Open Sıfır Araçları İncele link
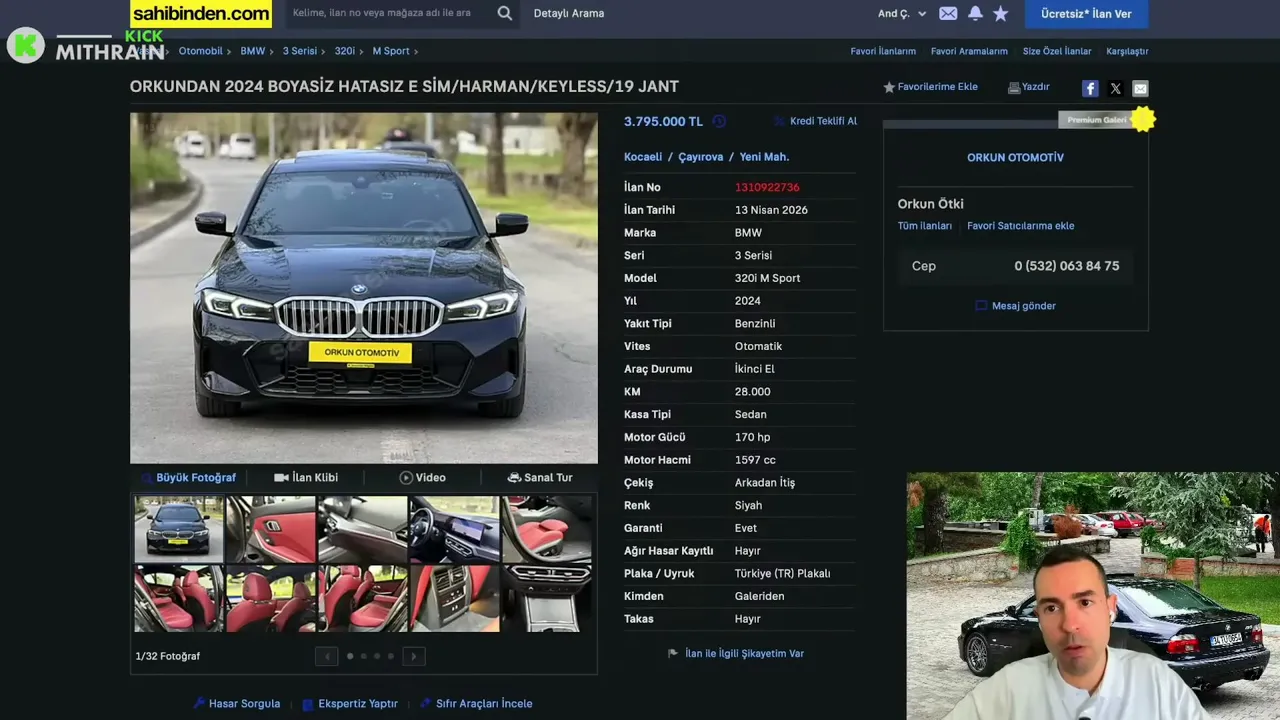1280x720 pixels. (476, 704)
